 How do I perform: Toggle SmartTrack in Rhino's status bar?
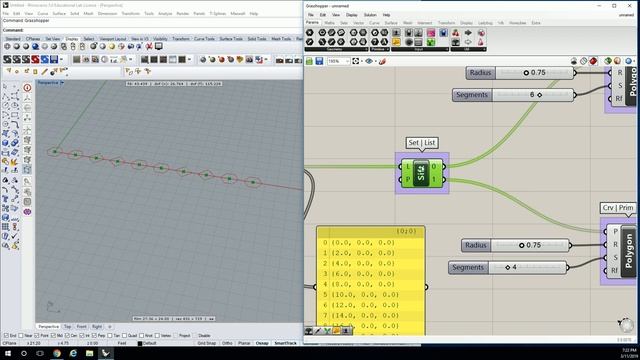(x=285, y=343)
